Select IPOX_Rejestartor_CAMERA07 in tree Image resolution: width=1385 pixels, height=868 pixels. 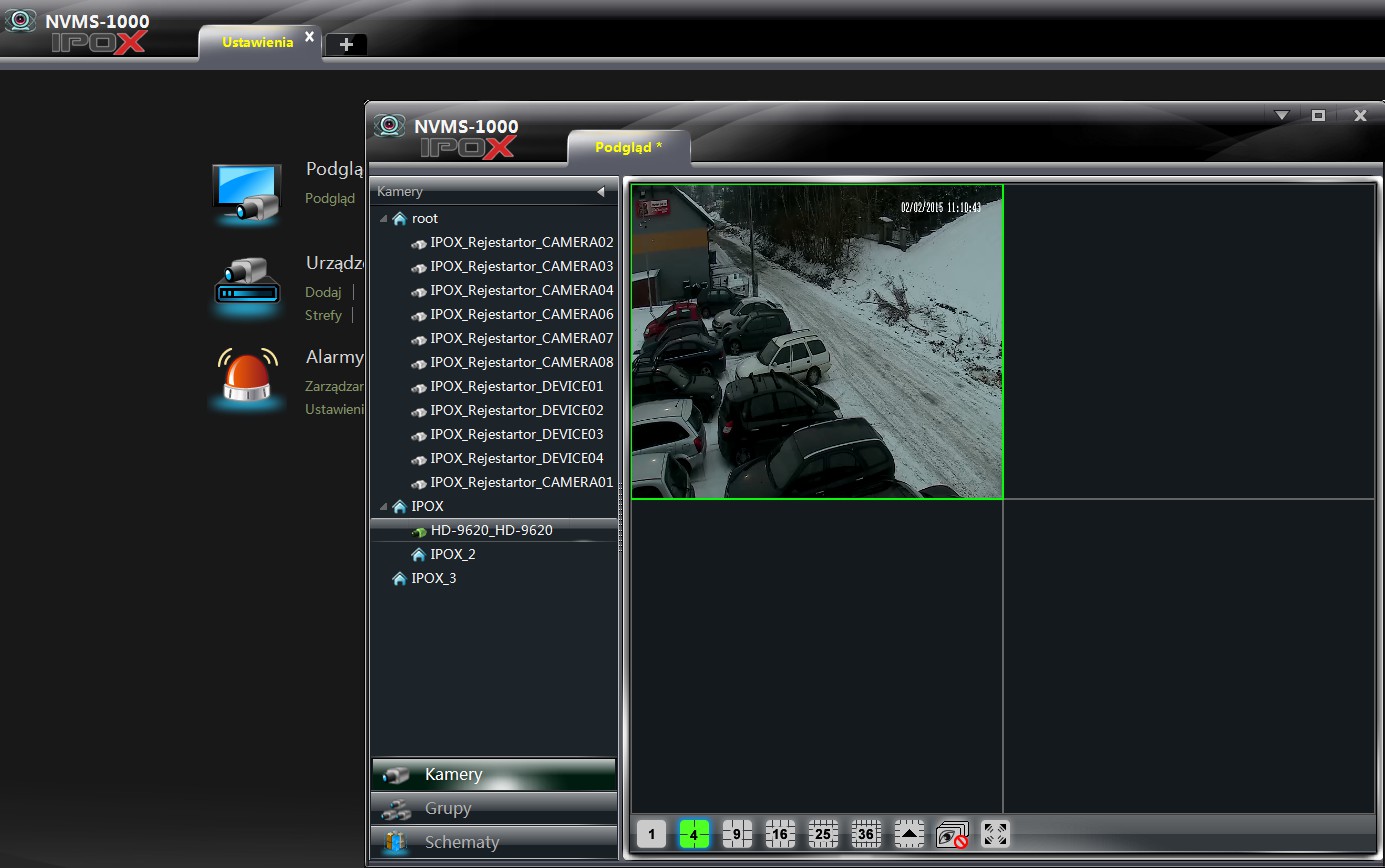coord(521,338)
